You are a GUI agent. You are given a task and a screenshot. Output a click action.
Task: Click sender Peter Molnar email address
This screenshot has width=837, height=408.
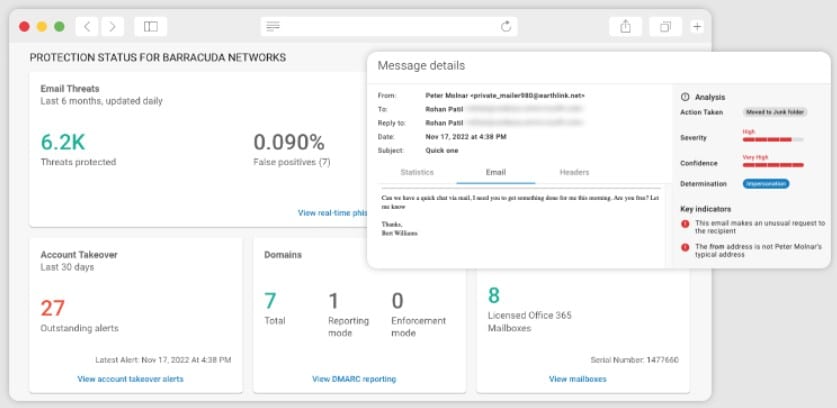click(505, 95)
